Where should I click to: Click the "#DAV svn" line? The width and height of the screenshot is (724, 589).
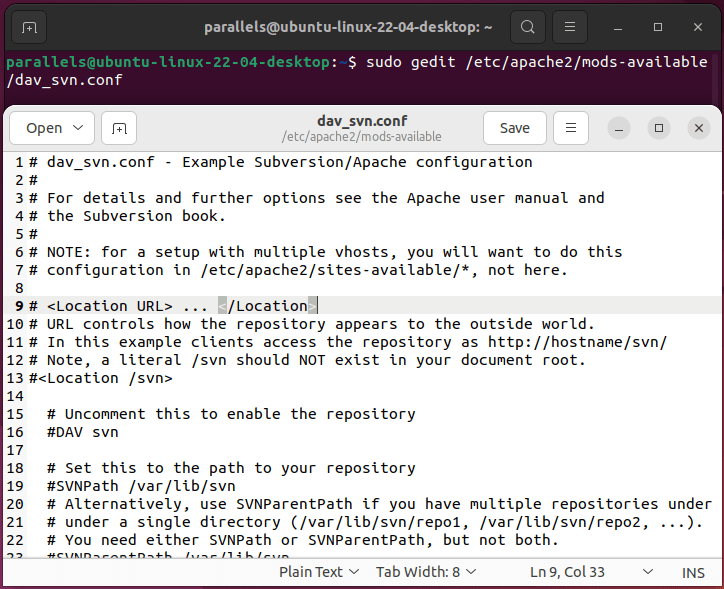pyautogui.click(x=83, y=432)
